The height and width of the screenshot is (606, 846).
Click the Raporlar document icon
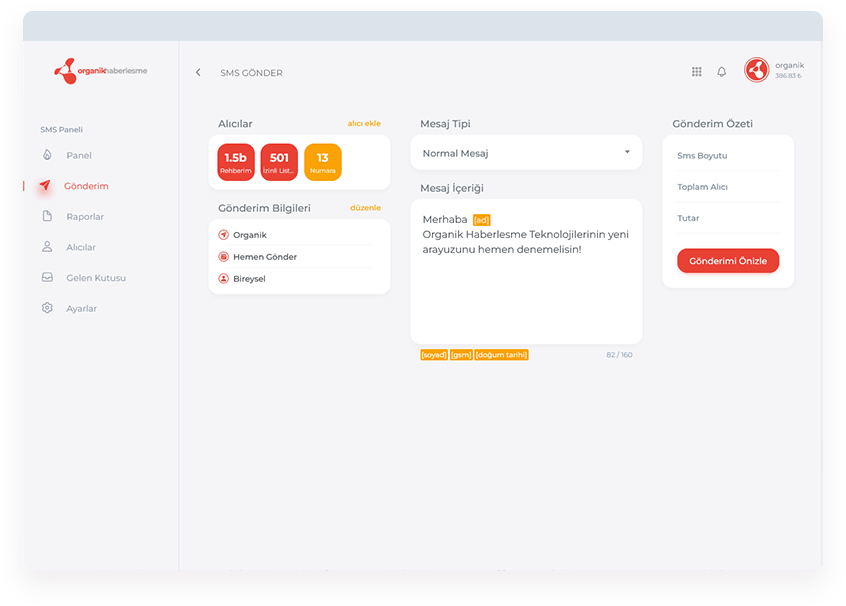pyautogui.click(x=47, y=217)
